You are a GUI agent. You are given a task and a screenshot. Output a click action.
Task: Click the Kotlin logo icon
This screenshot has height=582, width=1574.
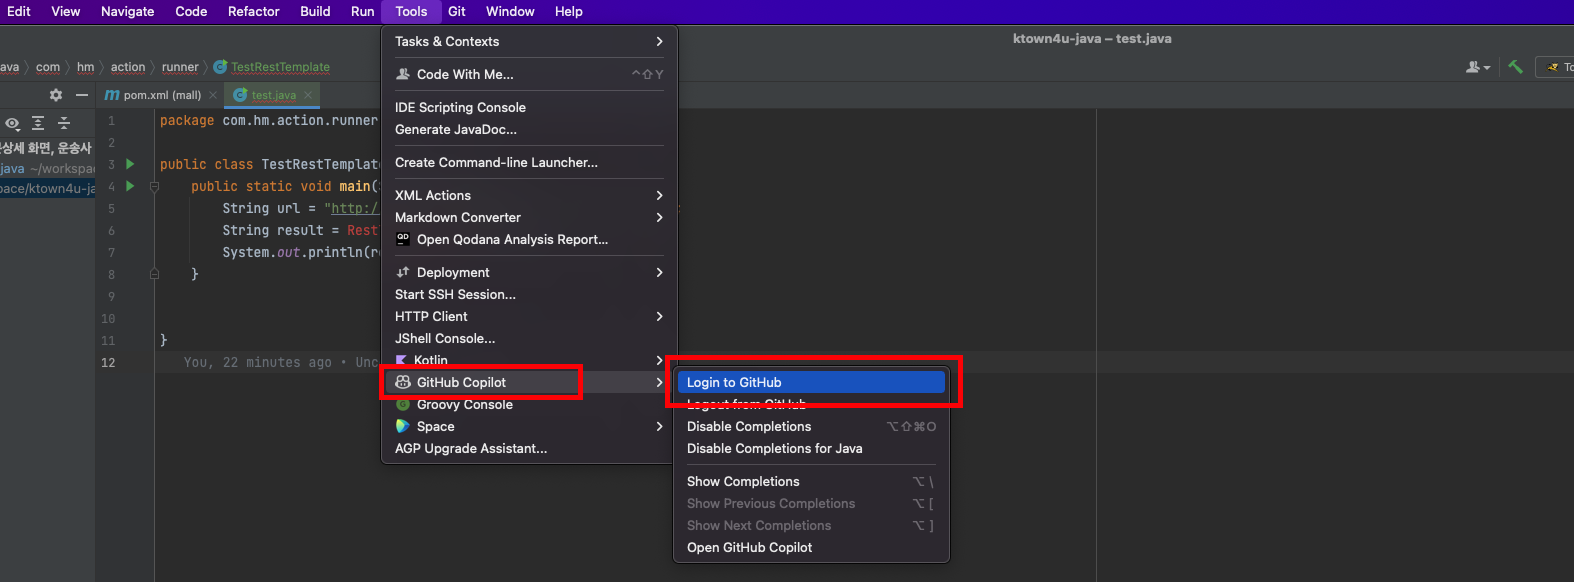[402, 360]
